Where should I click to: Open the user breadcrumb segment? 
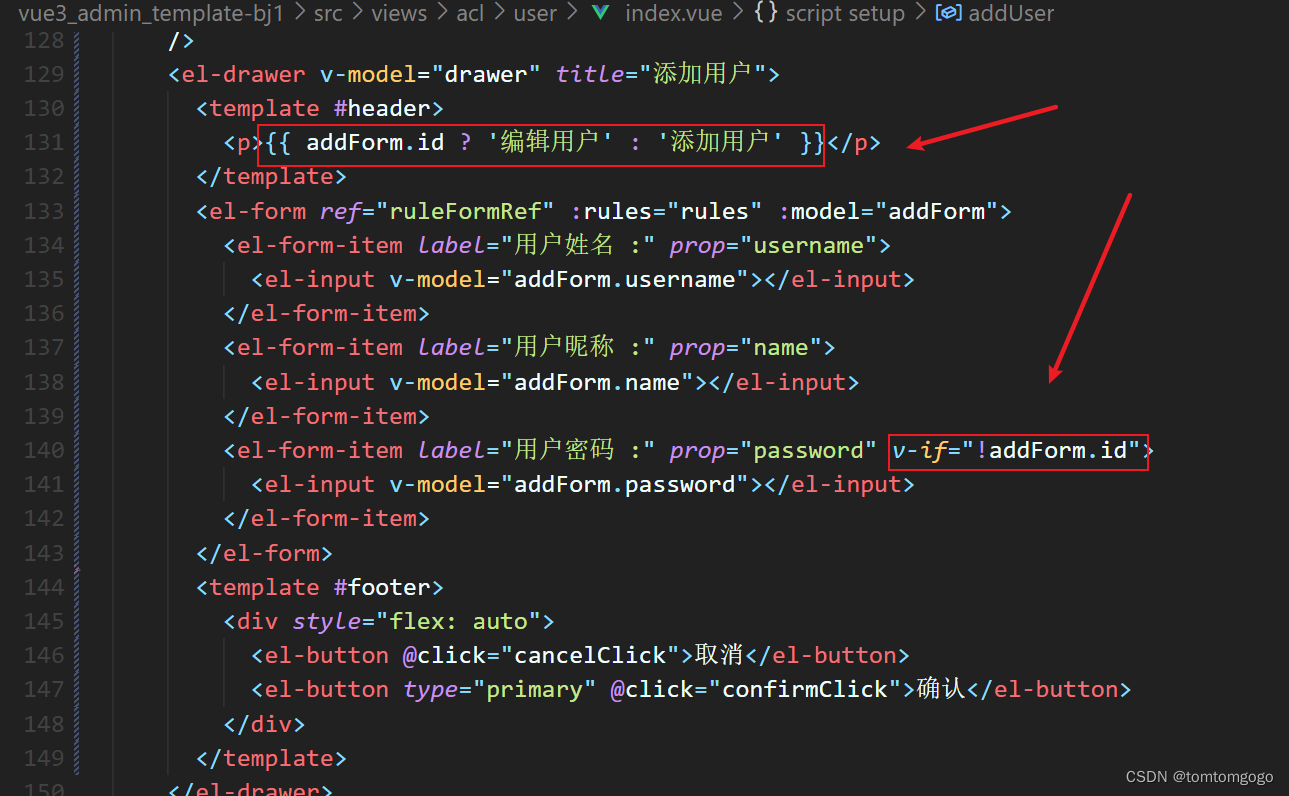(536, 13)
